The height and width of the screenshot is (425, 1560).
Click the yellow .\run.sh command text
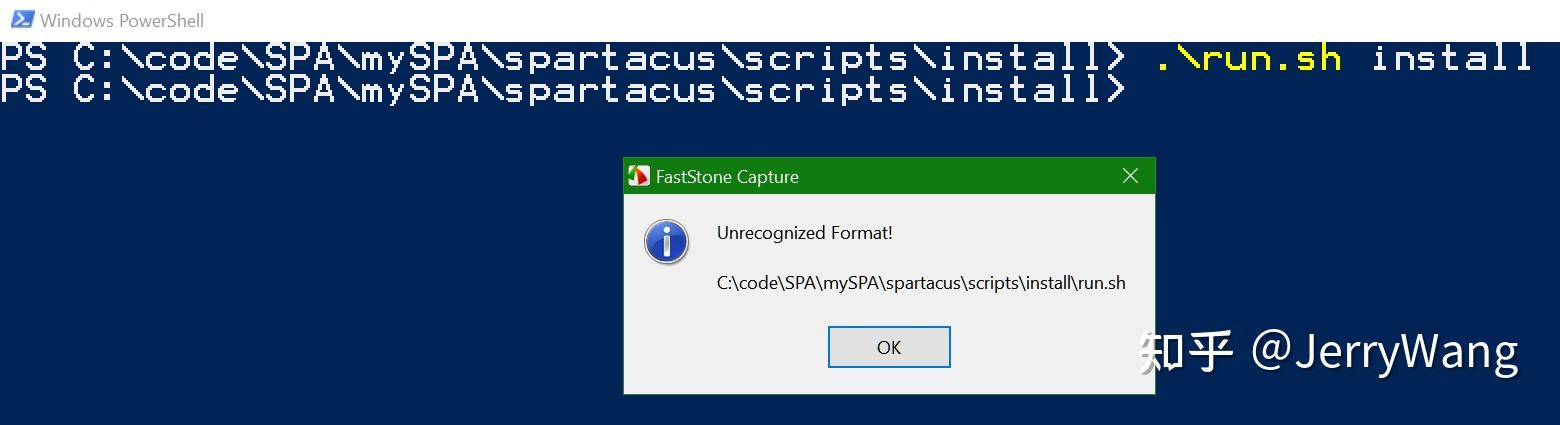1248,58
